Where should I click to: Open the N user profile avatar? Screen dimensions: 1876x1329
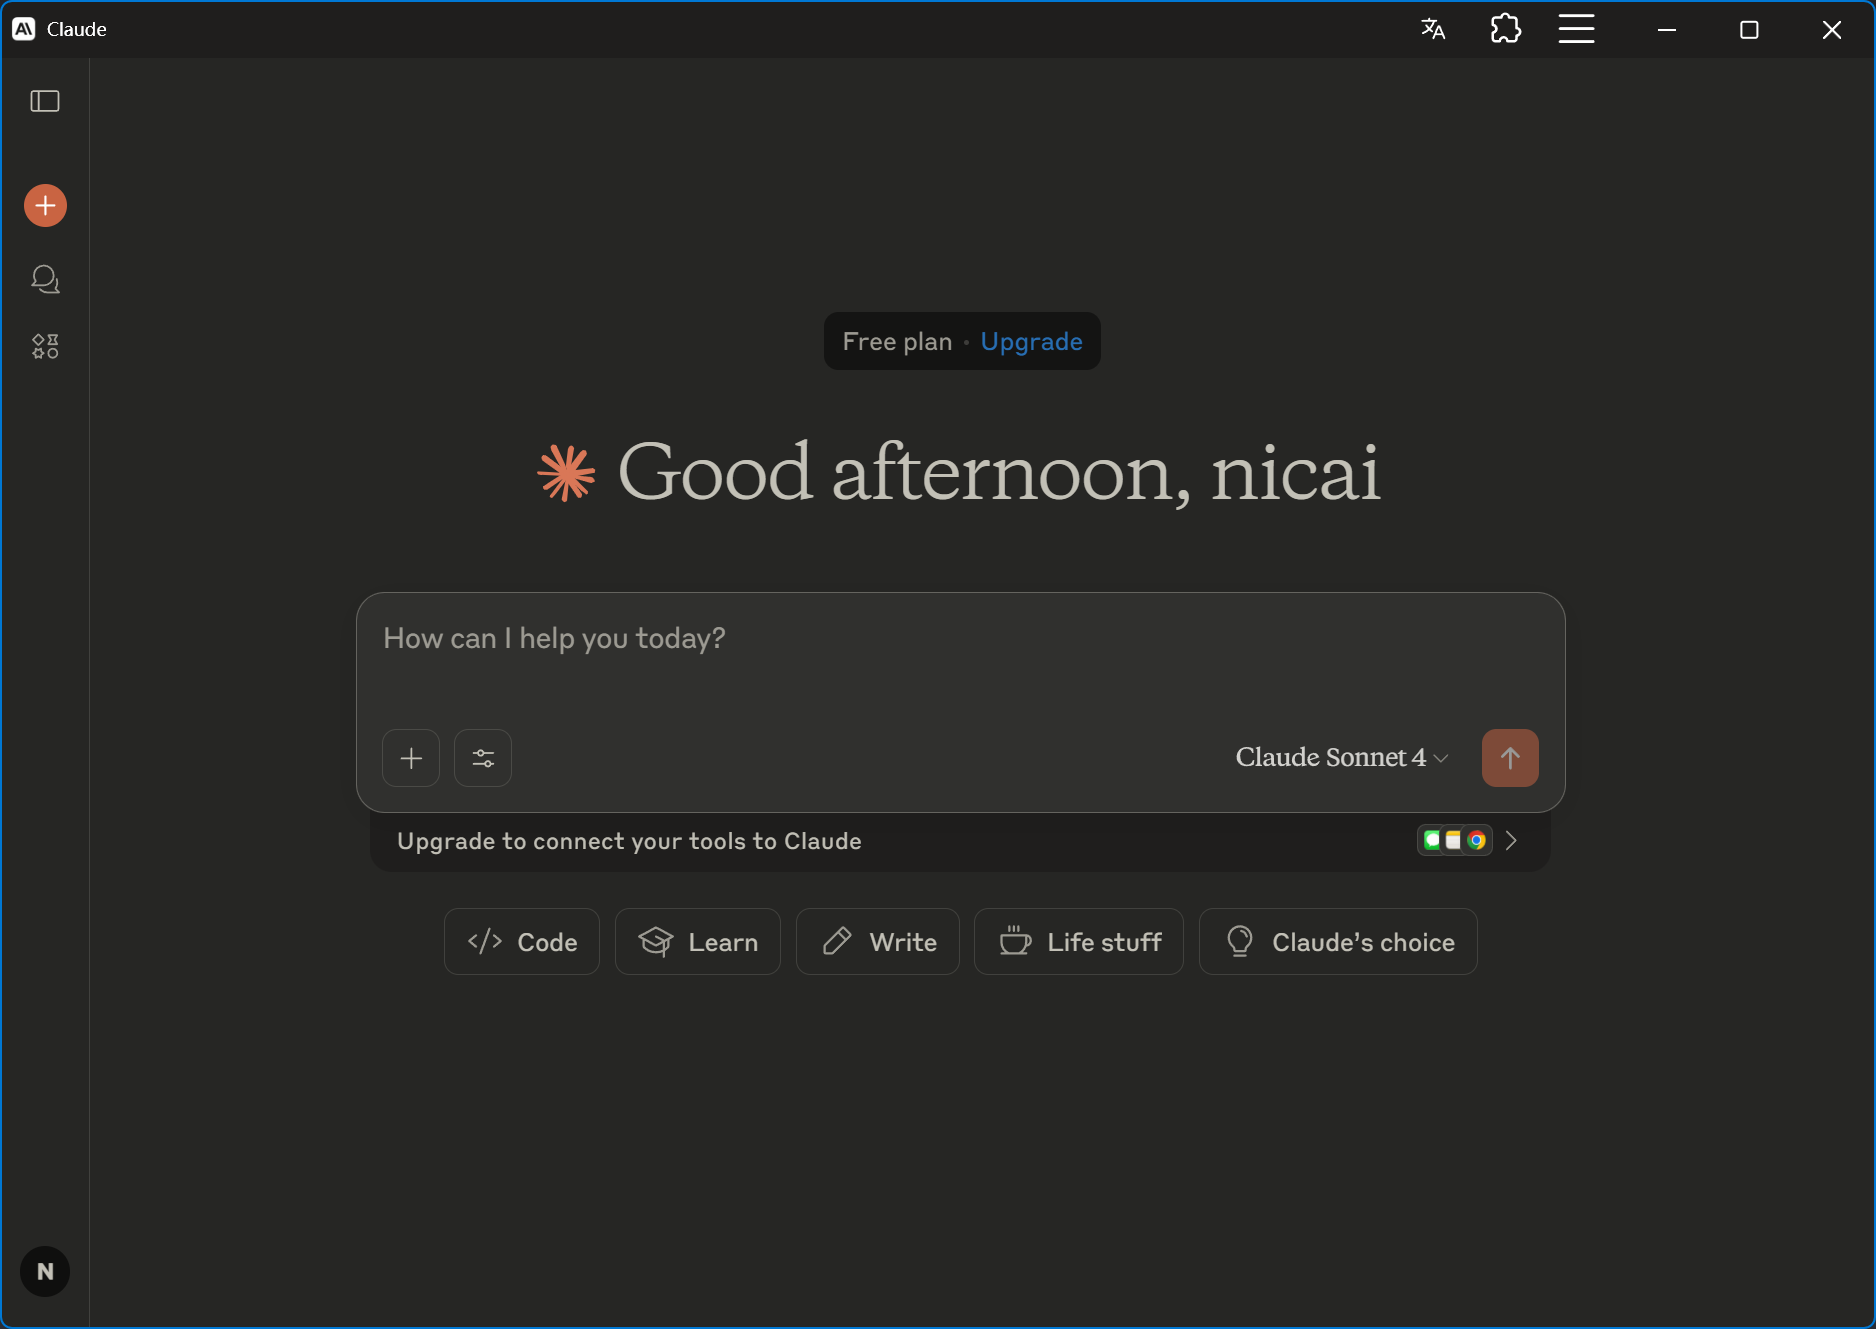tap(45, 1272)
